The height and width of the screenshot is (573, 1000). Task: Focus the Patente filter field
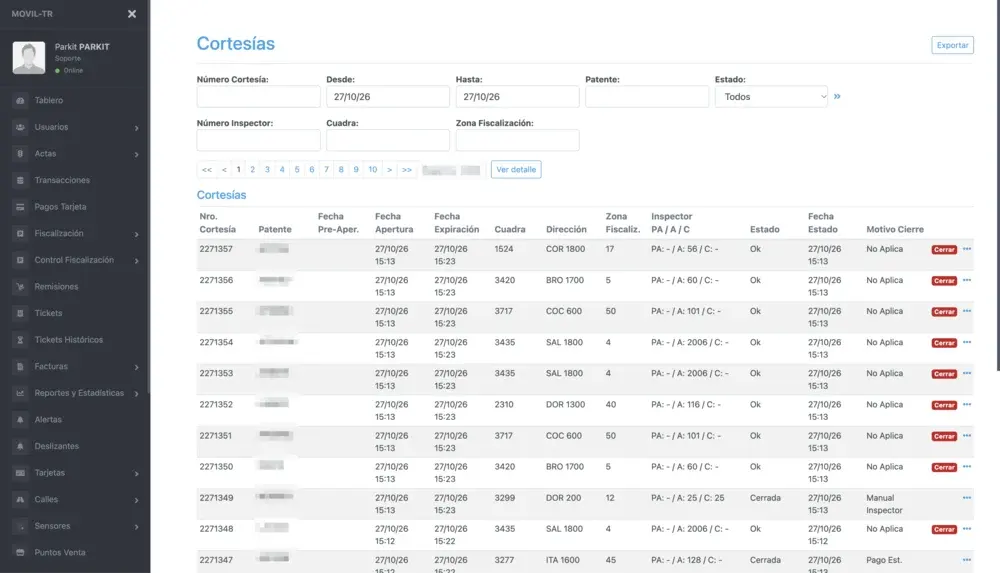click(x=647, y=97)
